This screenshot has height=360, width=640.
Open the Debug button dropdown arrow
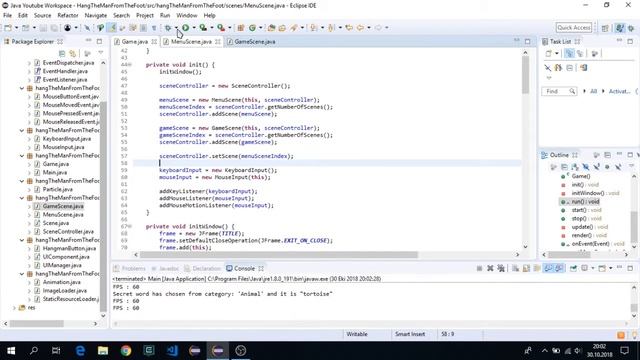coord(176,28)
